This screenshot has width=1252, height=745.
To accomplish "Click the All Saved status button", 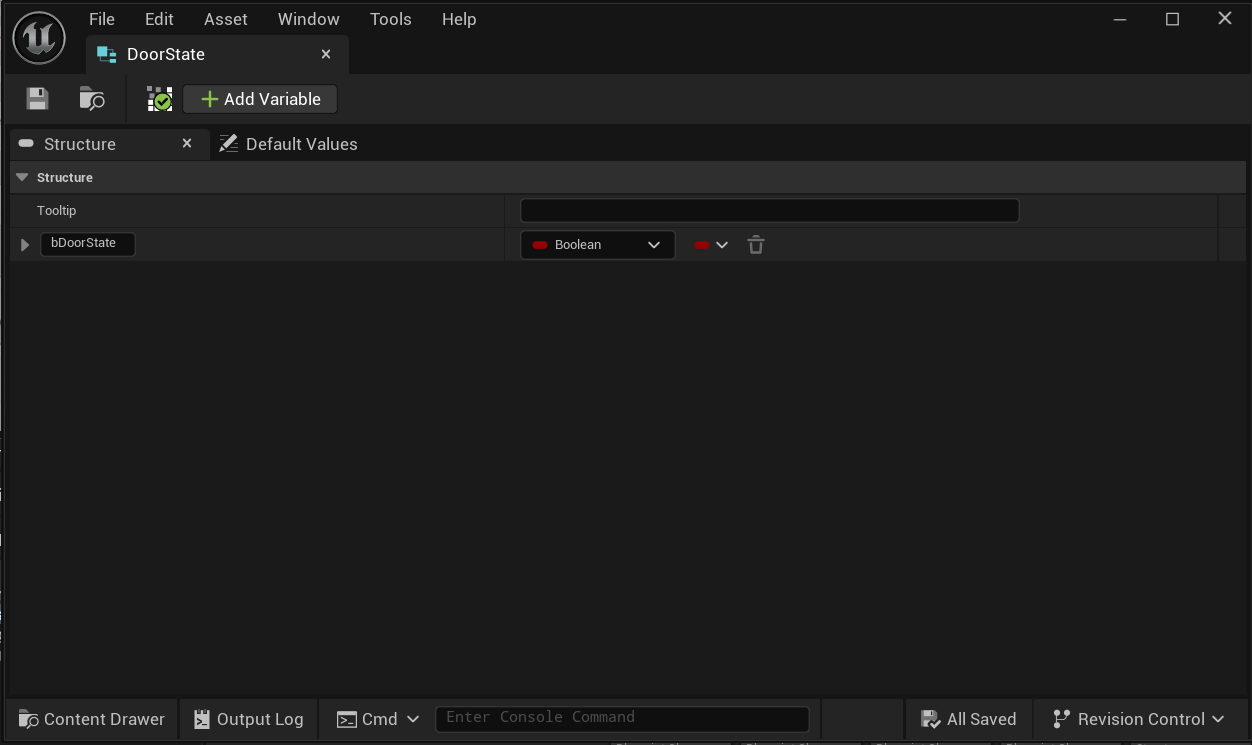I will 968,719.
